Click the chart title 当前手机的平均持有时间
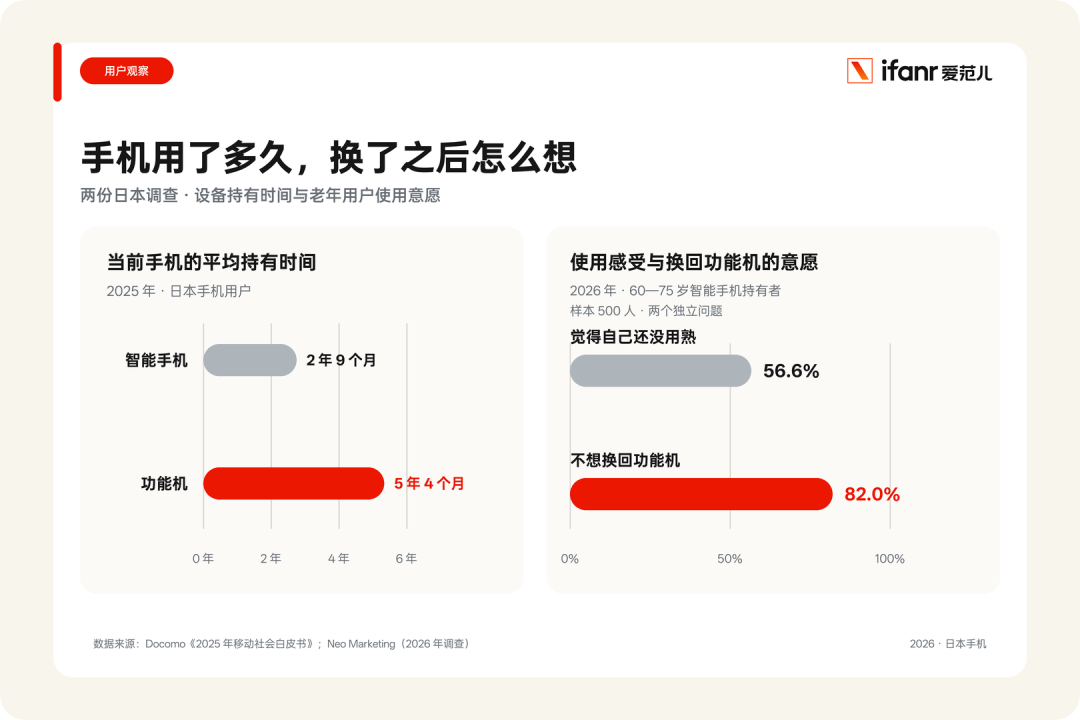The width and height of the screenshot is (1080, 720). [x=211, y=263]
